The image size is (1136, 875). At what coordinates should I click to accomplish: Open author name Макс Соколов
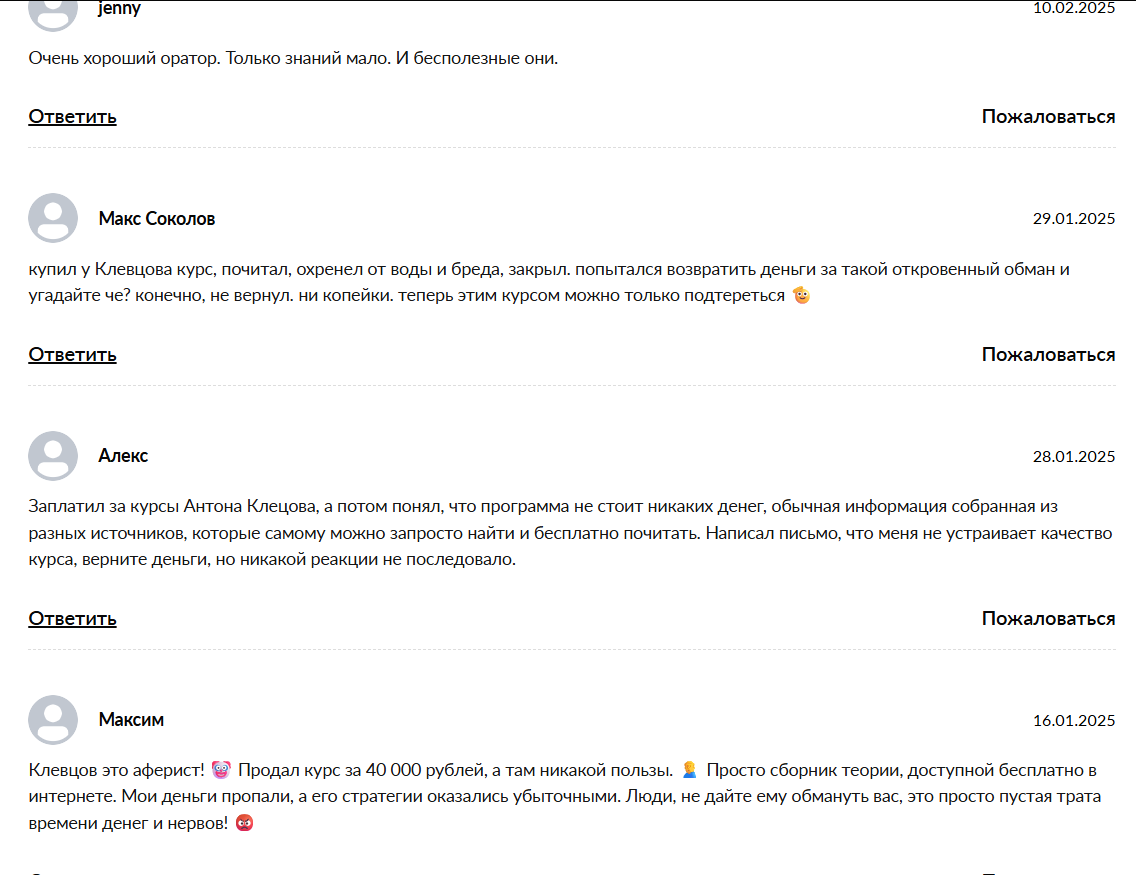point(157,218)
